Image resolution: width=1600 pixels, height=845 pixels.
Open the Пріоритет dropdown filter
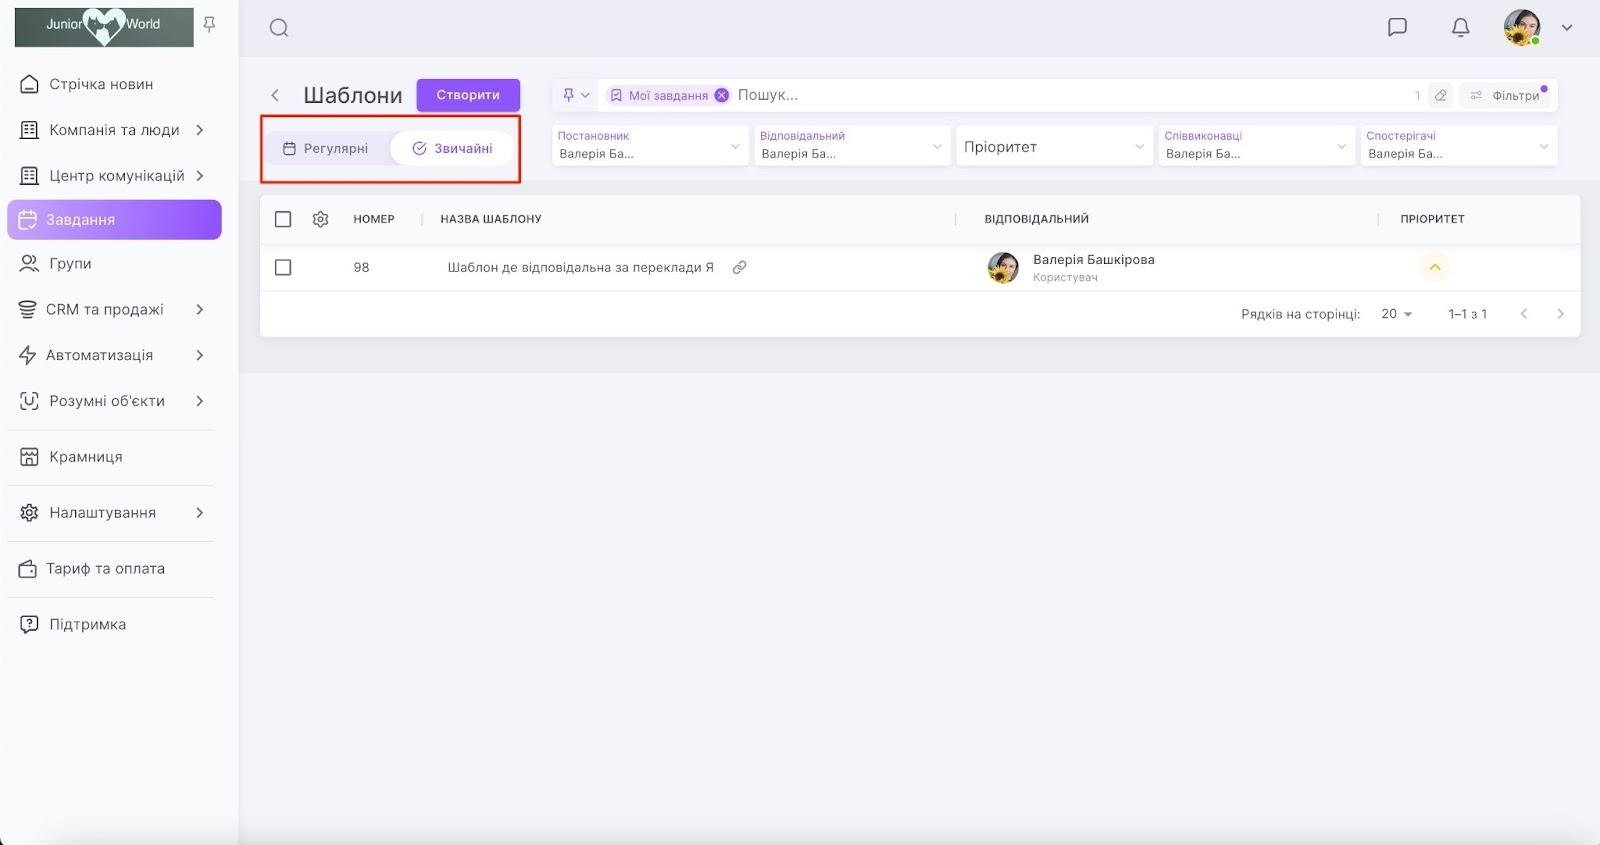pyautogui.click(x=1053, y=146)
